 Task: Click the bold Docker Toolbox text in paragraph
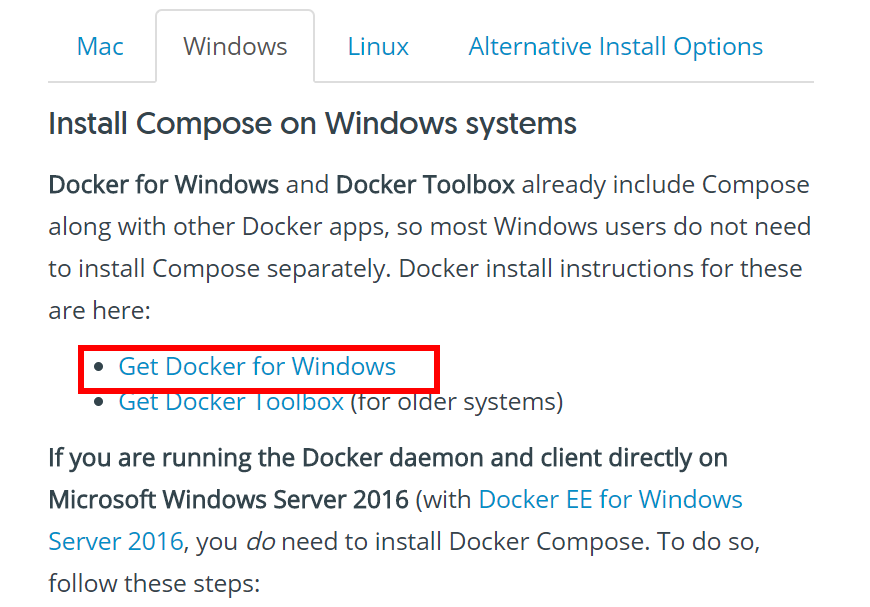(426, 185)
